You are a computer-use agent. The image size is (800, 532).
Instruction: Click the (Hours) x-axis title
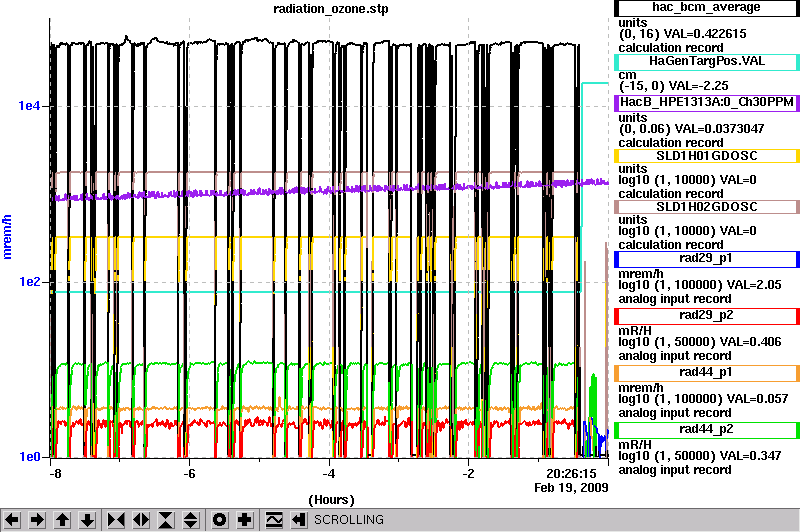point(331,500)
